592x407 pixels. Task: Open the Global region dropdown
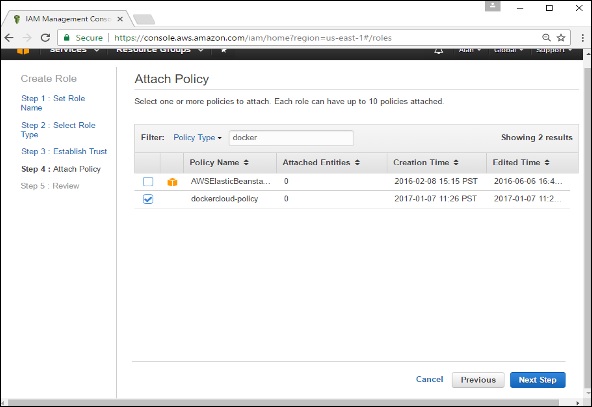click(x=509, y=50)
